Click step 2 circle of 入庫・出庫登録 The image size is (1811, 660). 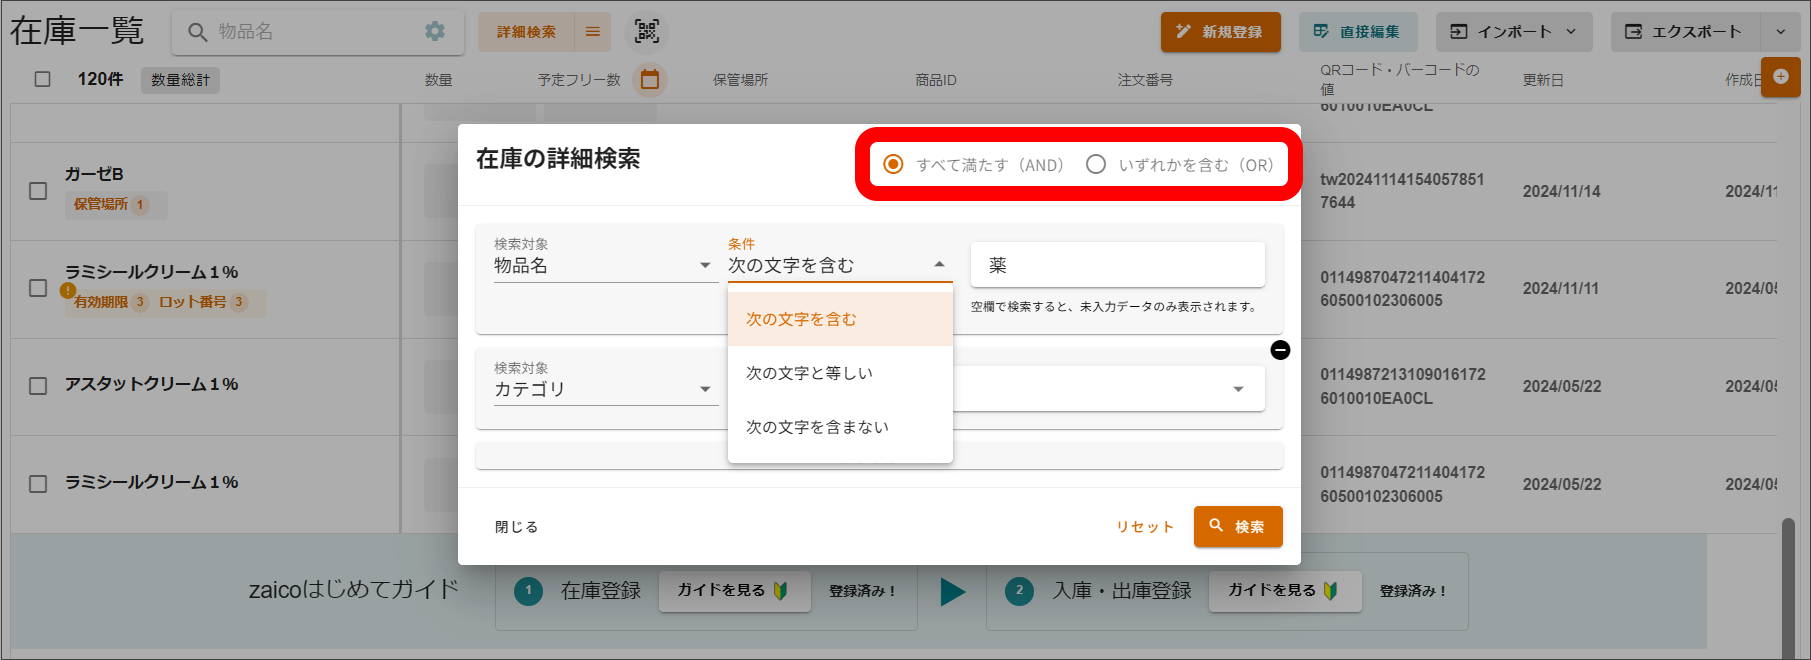coord(1019,591)
